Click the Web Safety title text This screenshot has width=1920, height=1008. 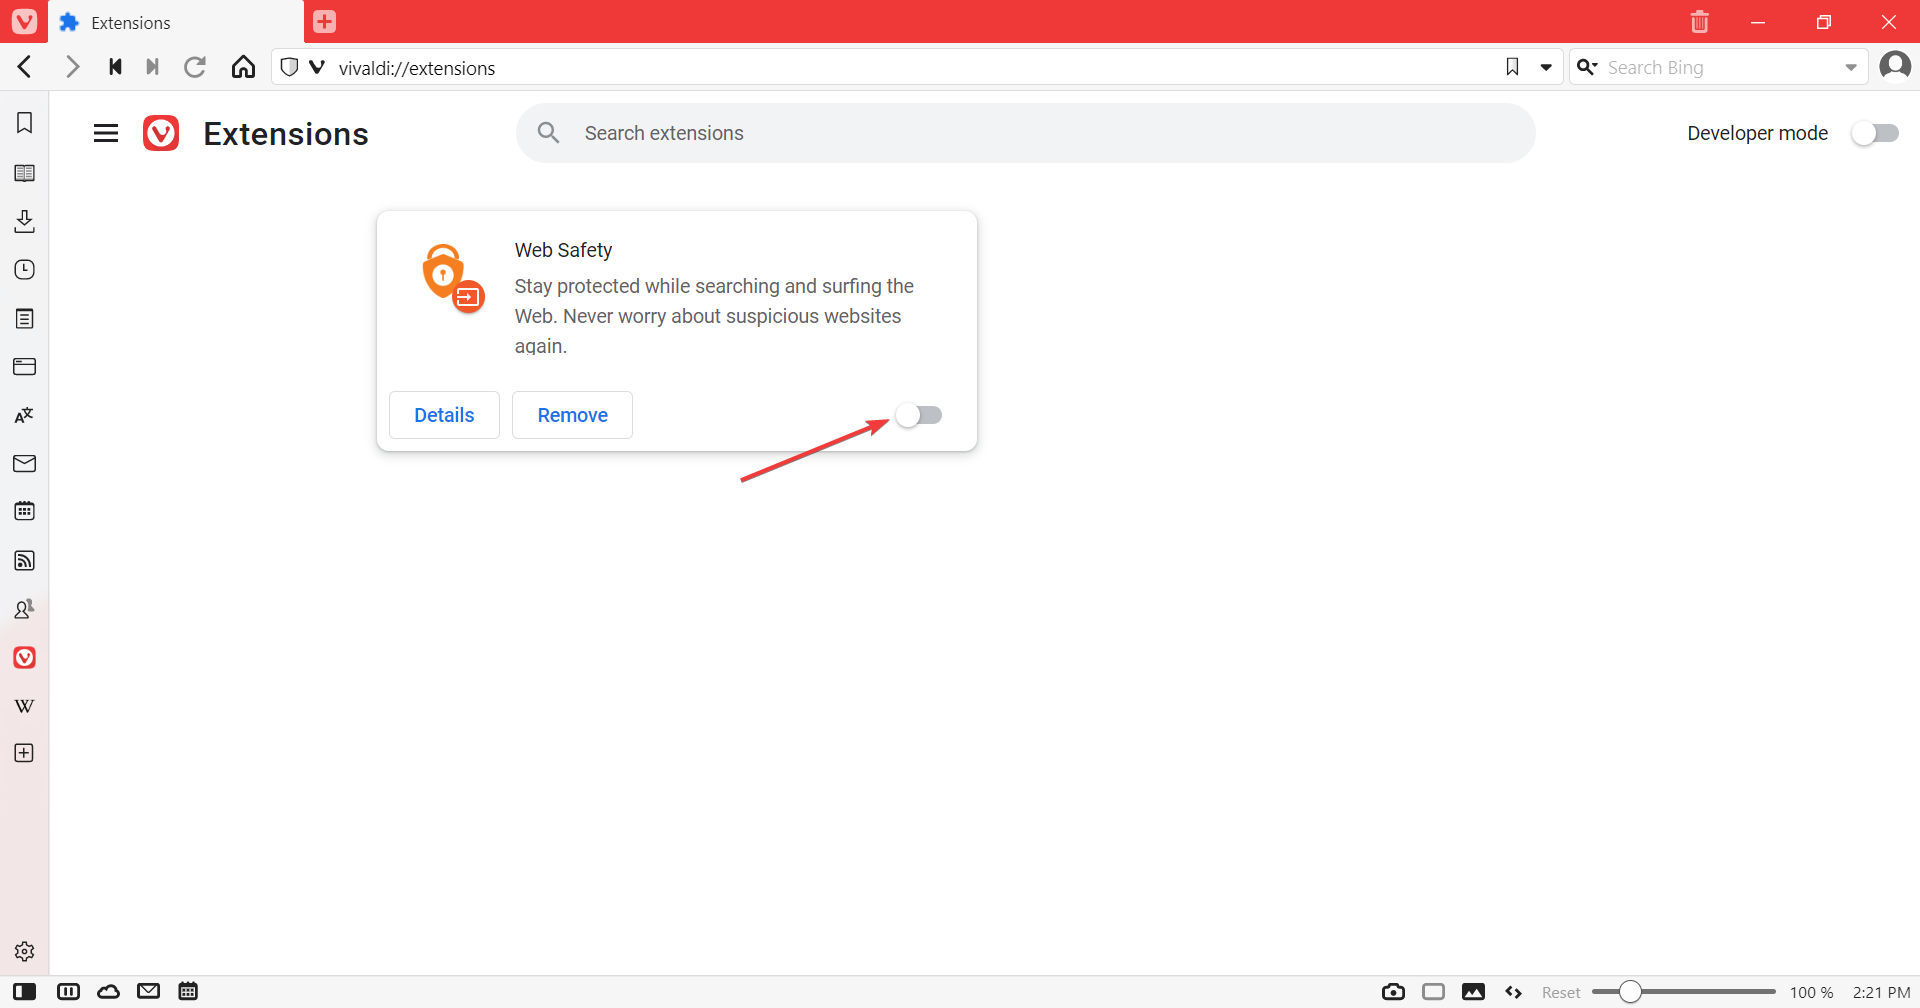click(563, 250)
